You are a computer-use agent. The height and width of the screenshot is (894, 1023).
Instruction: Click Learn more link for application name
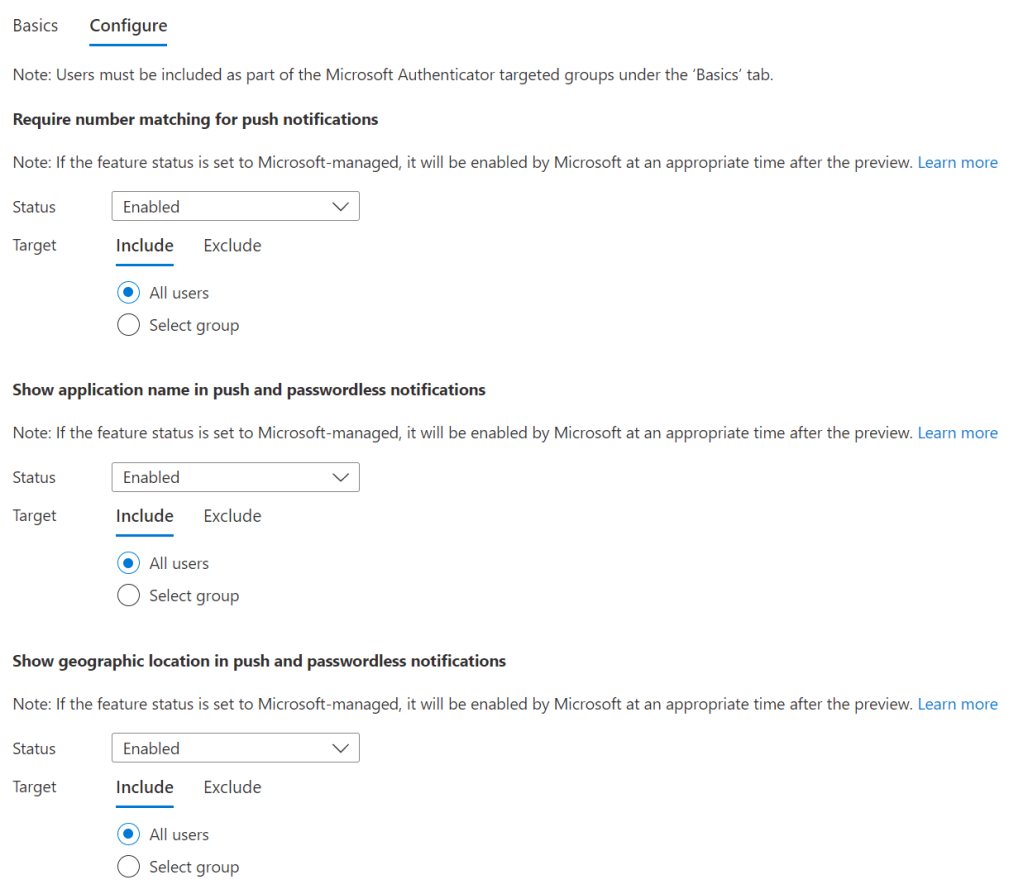(957, 433)
